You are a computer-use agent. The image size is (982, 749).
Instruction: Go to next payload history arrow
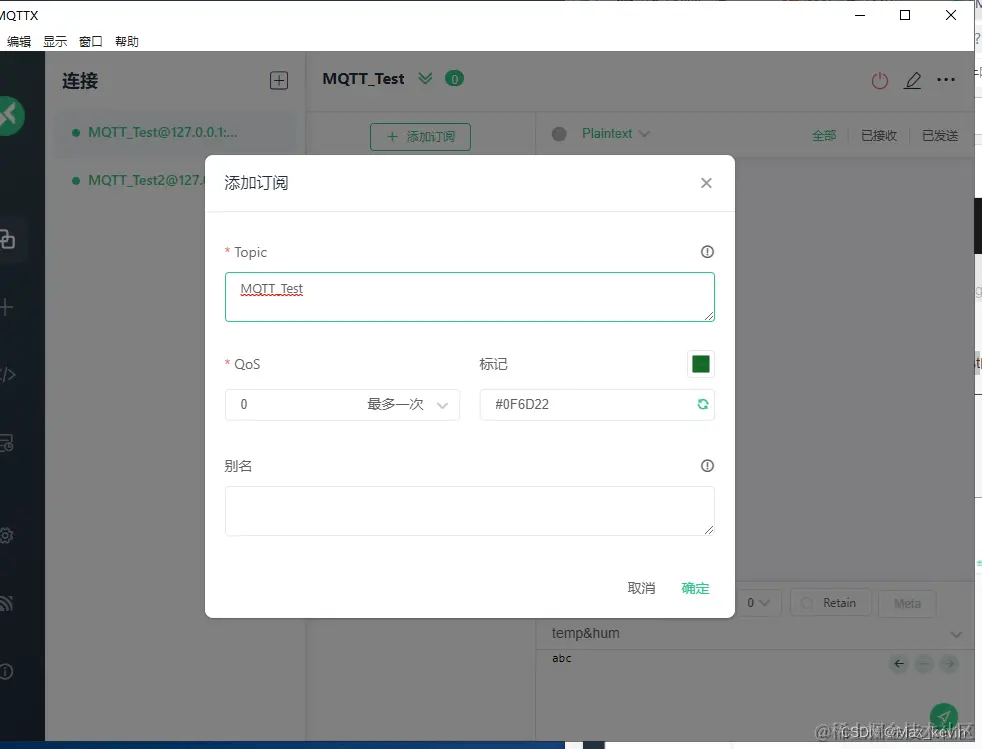pos(949,663)
